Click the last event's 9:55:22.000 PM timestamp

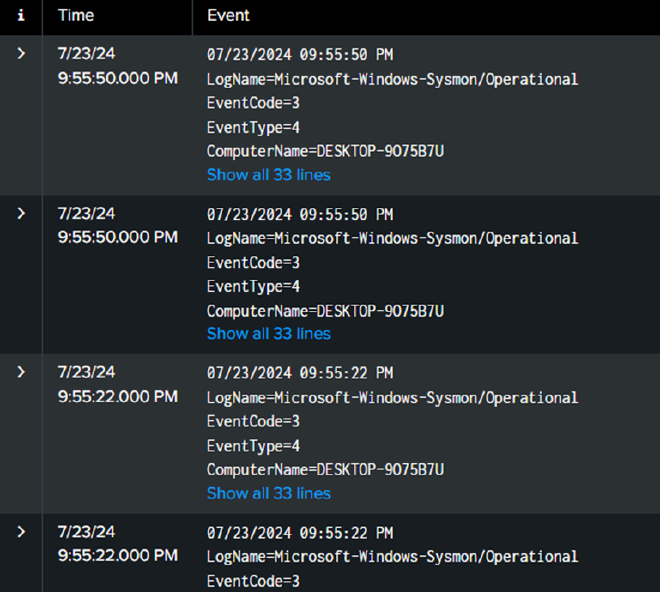(x=118, y=555)
